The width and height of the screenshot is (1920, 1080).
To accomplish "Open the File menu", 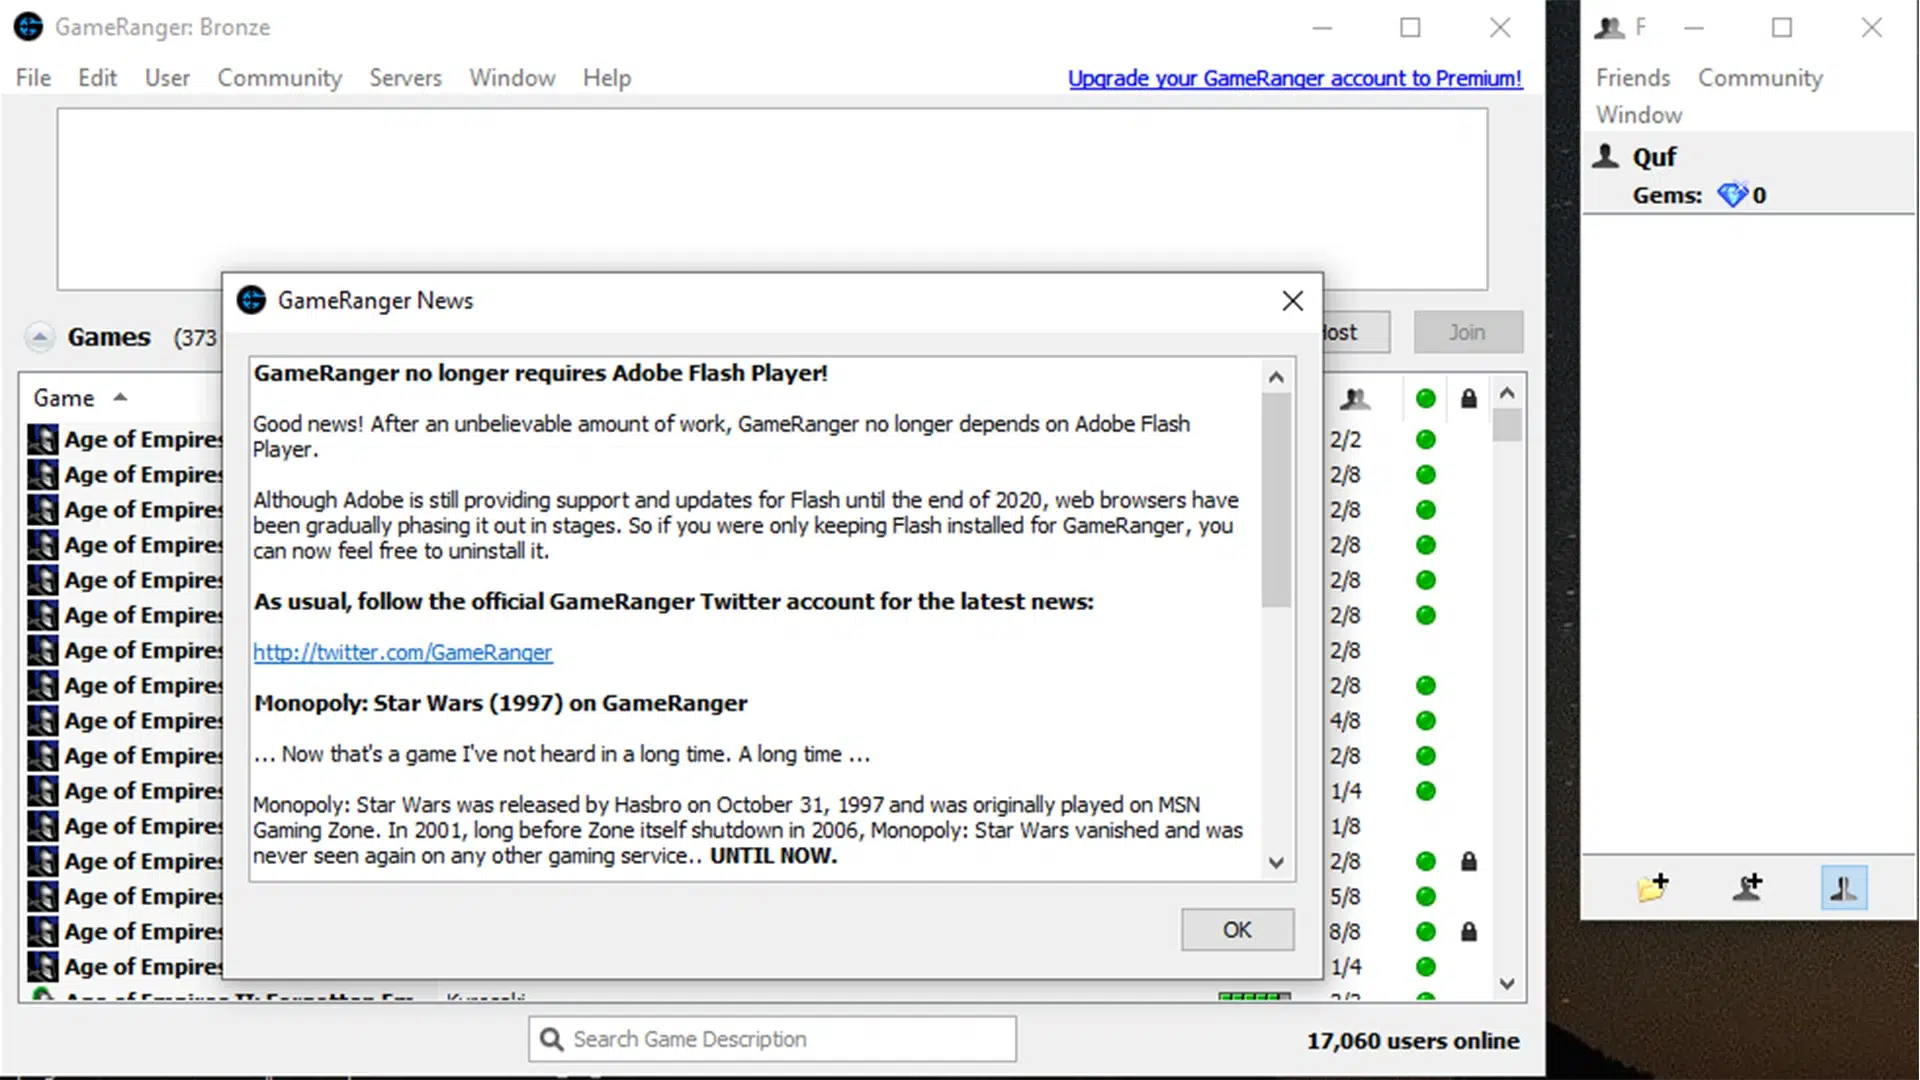I will pyautogui.click(x=33, y=78).
